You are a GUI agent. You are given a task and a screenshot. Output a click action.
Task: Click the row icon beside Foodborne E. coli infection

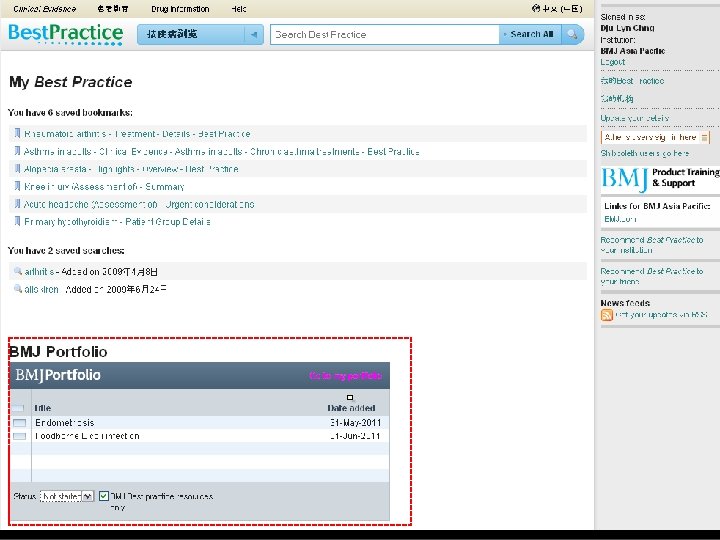pyautogui.click(x=19, y=436)
